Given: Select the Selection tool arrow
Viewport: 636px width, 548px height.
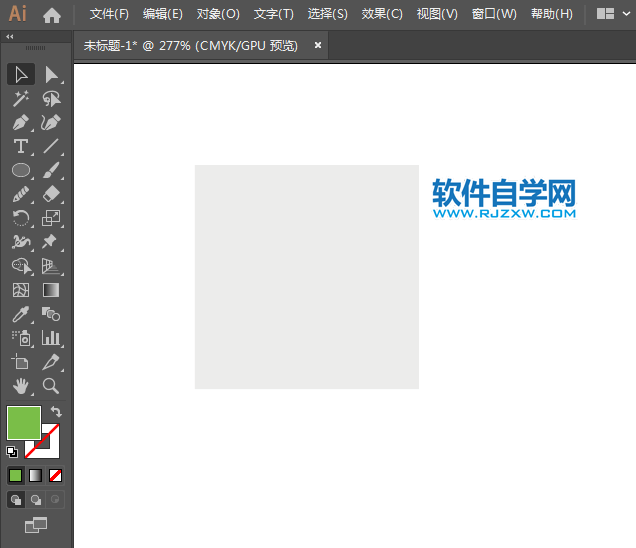Looking at the screenshot, I should 21,74.
